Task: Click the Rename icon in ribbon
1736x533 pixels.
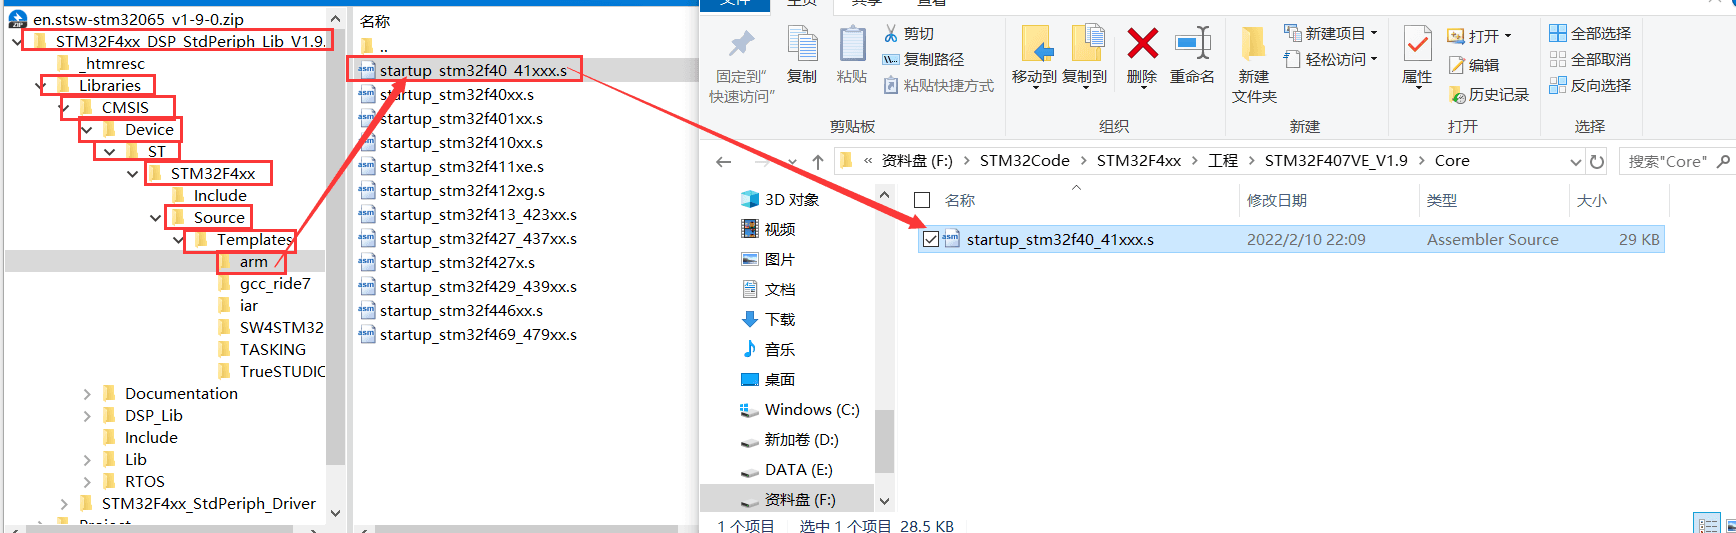Action: (x=1192, y=45)
